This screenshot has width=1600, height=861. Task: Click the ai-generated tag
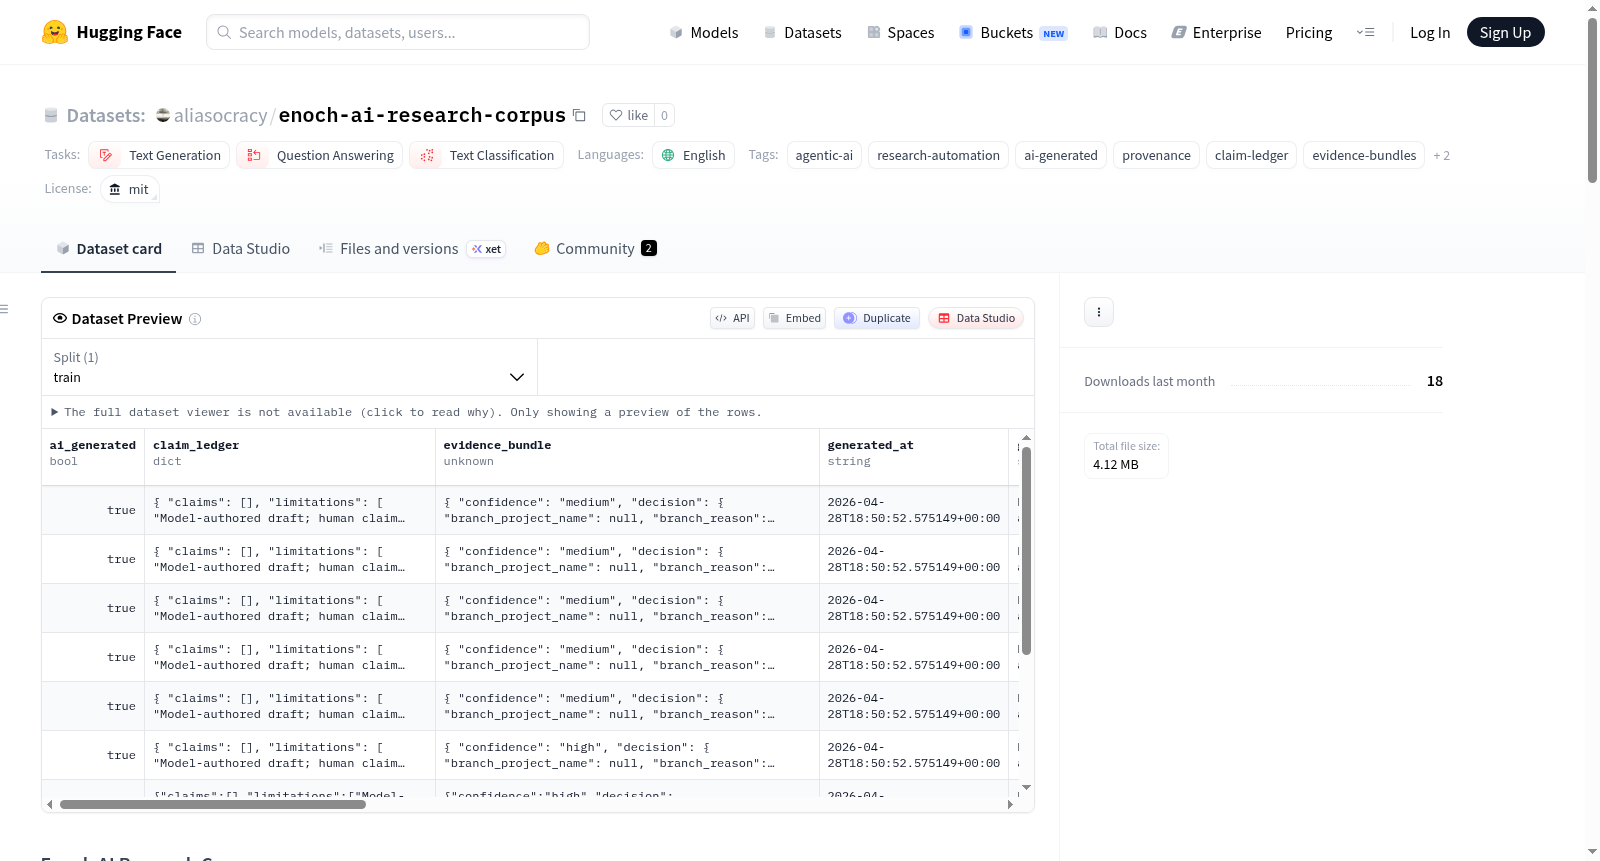click(x=1061, y=155)
